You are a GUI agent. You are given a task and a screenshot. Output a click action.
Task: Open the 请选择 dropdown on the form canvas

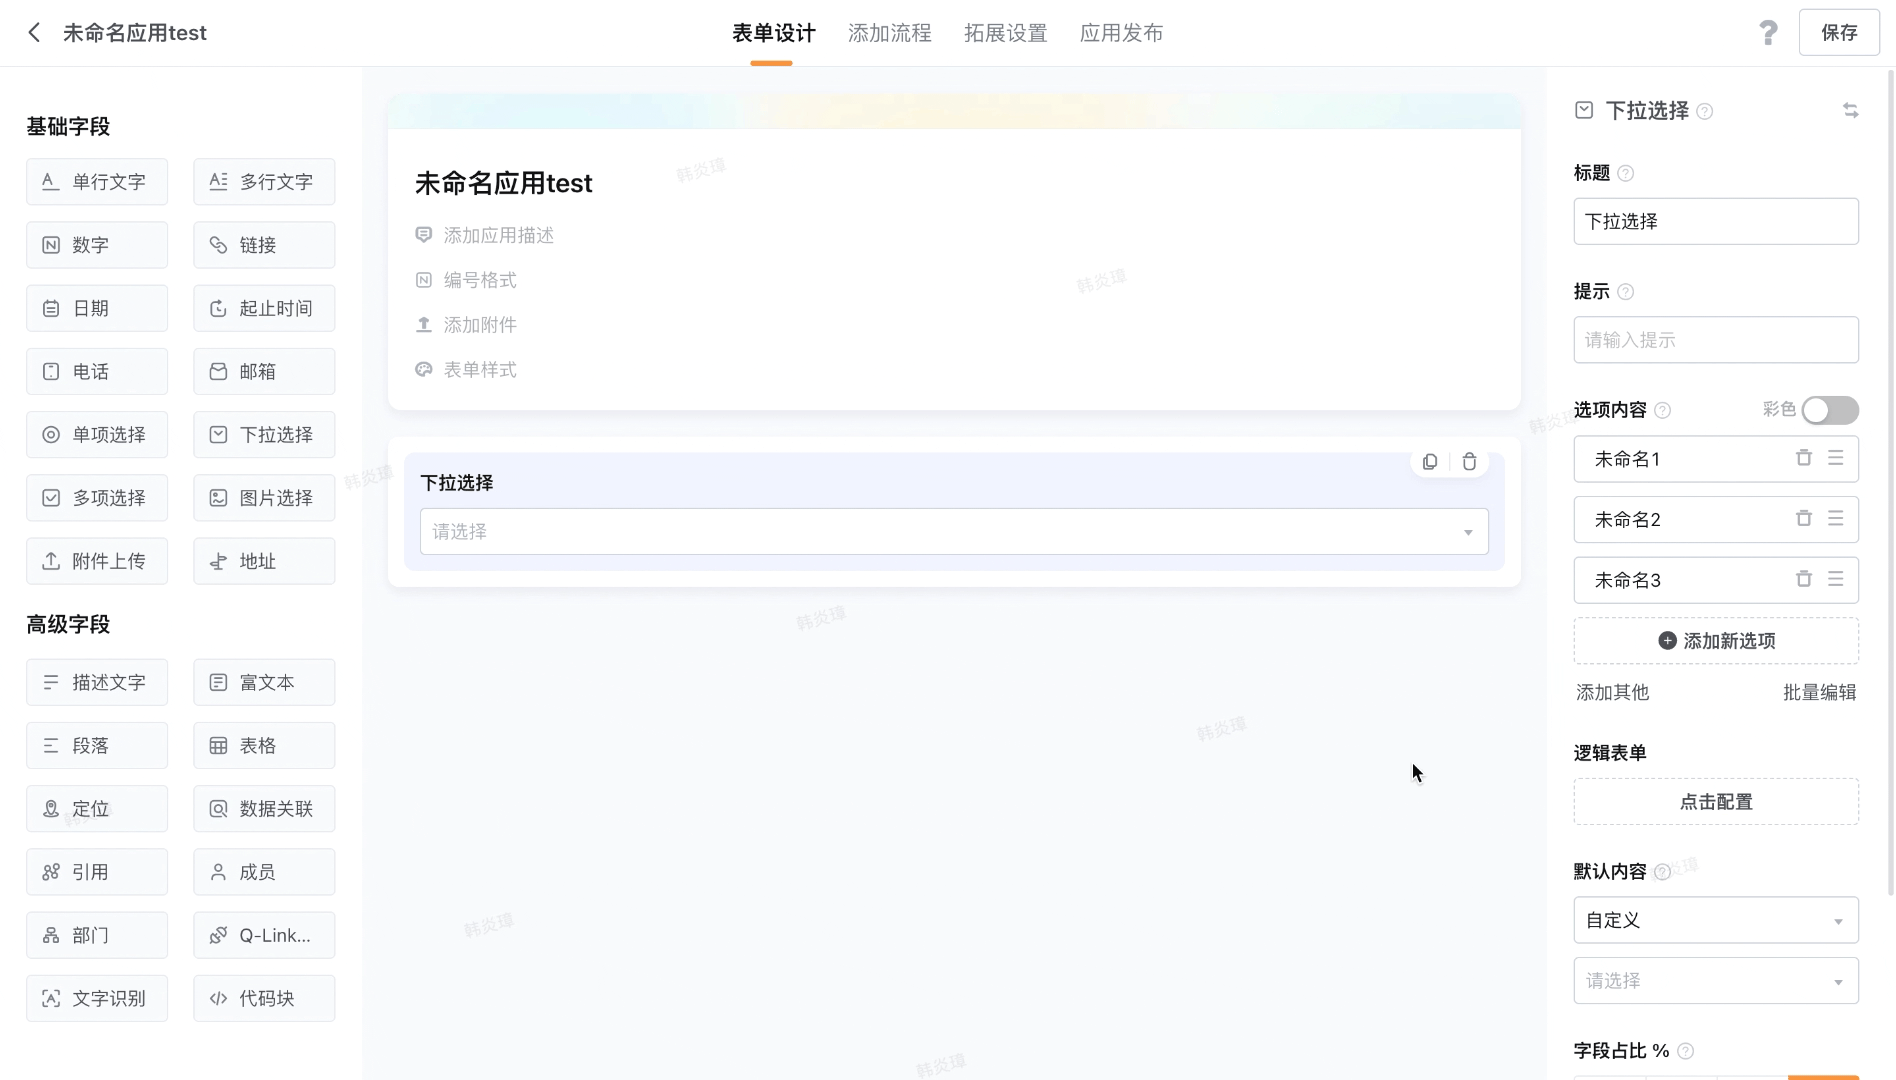(954, 532)
